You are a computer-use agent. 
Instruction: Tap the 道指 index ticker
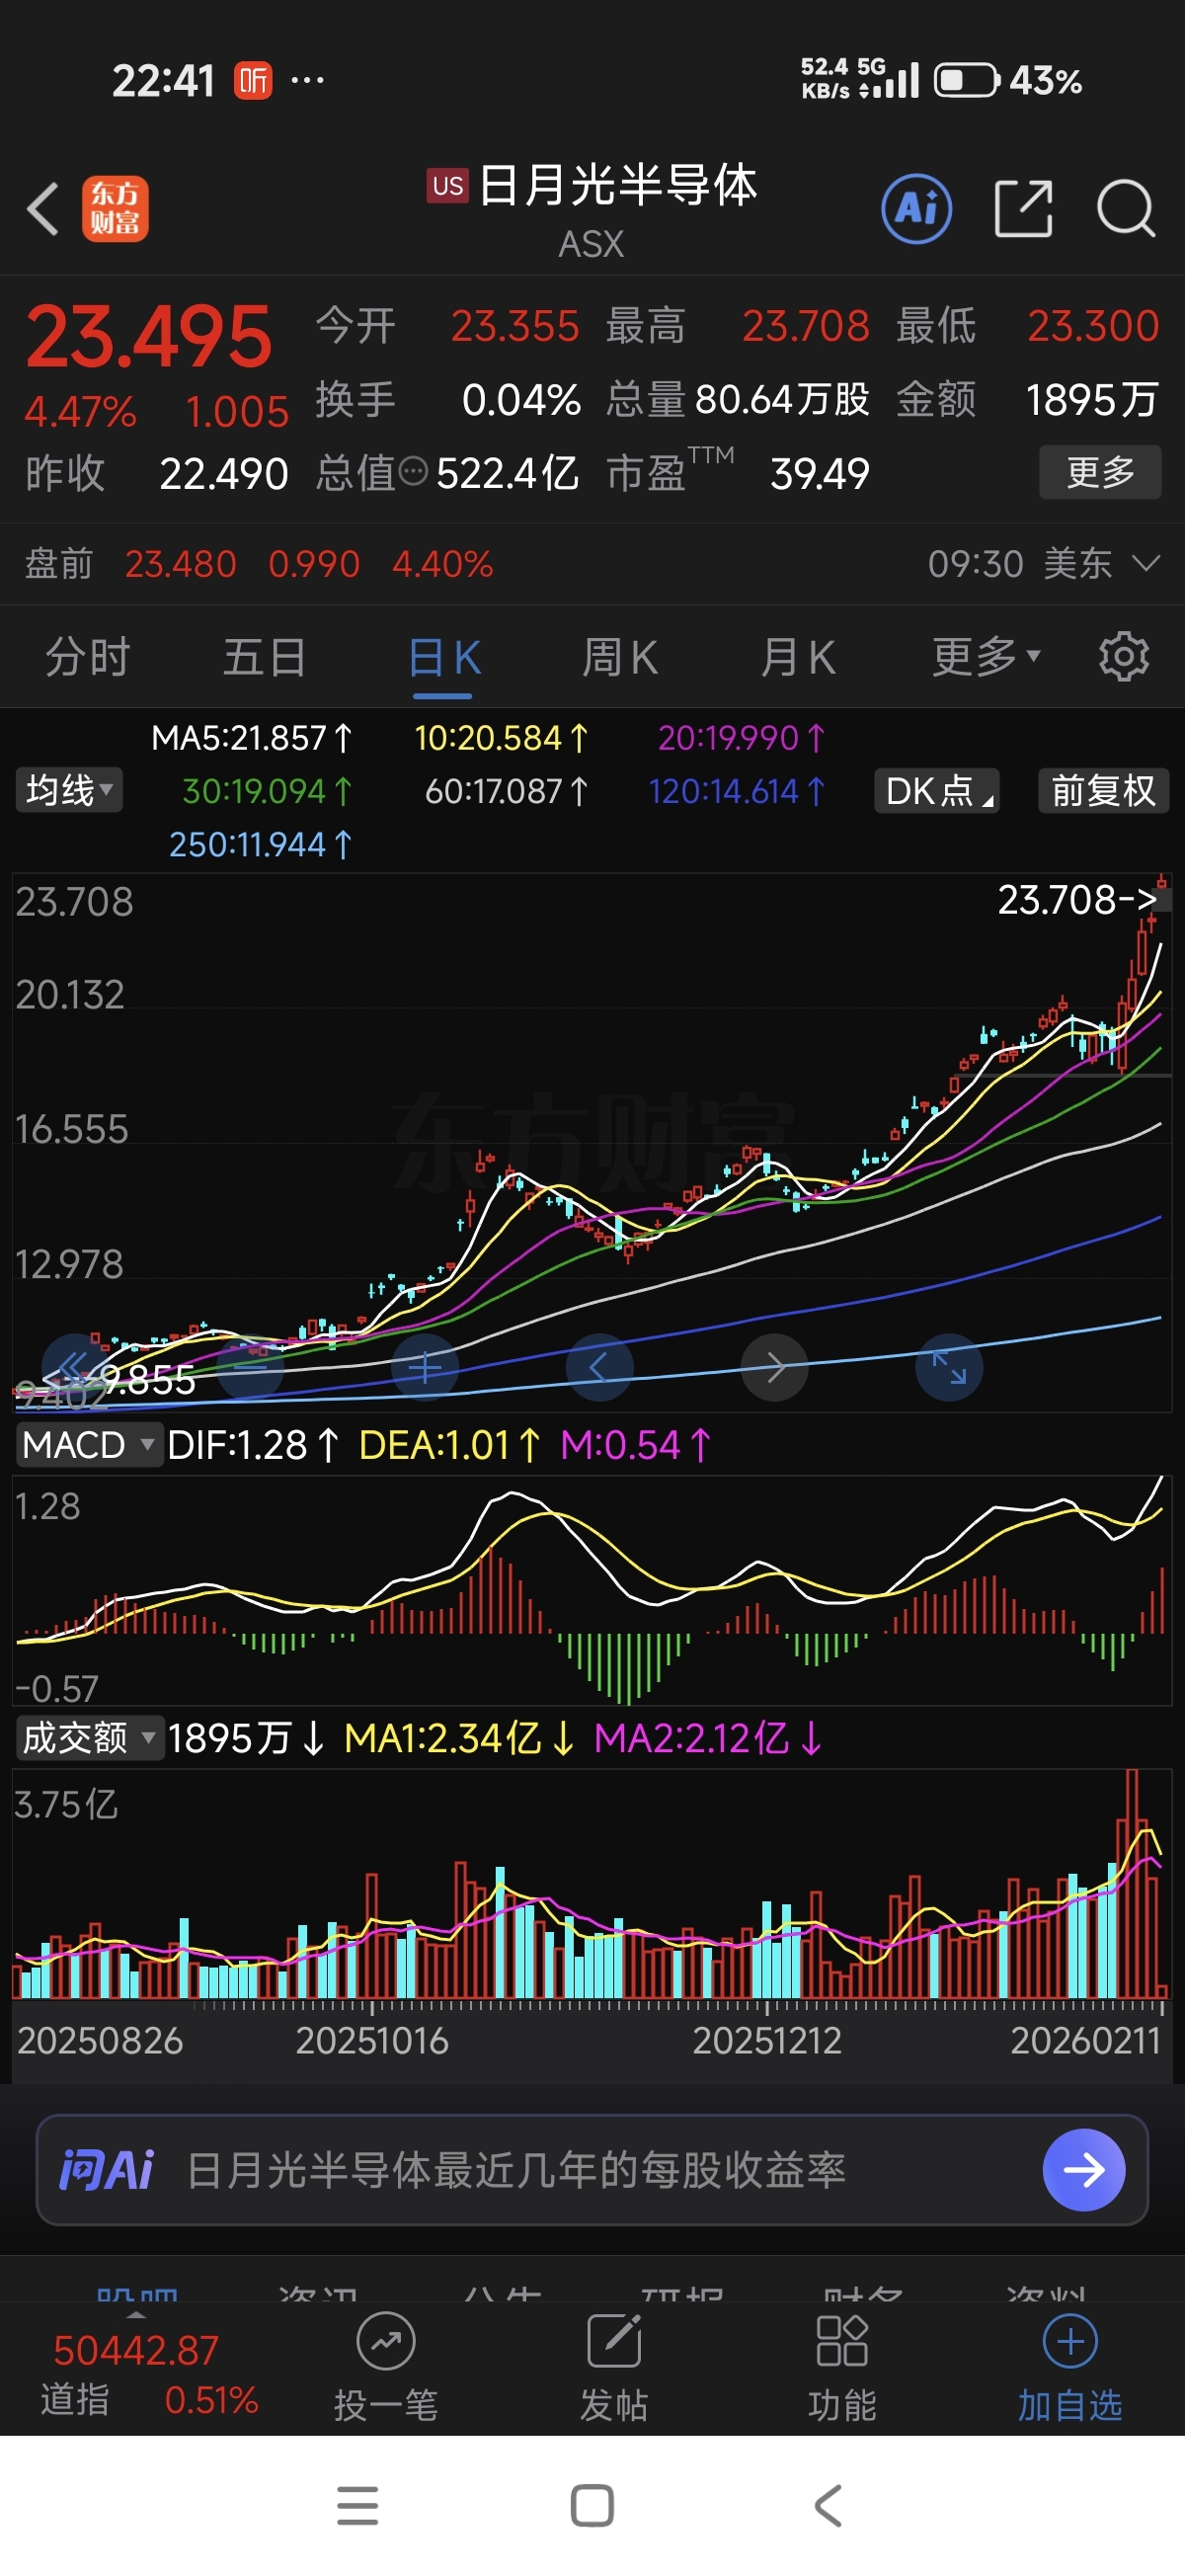[x=148, y=2375]
